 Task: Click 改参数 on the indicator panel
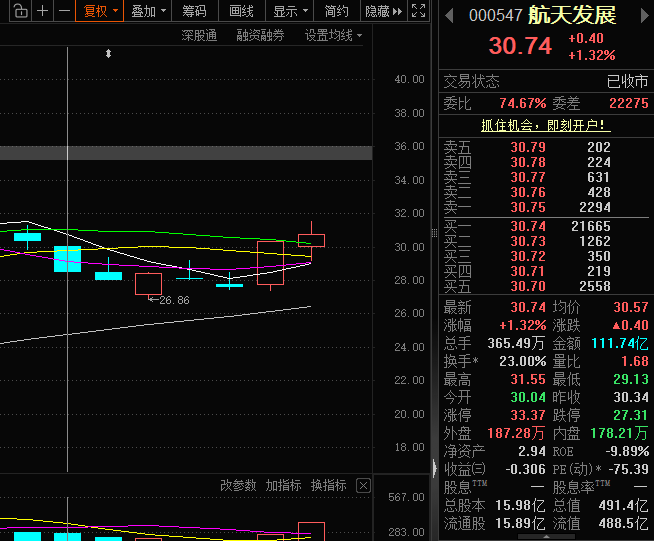click(238, 486)
